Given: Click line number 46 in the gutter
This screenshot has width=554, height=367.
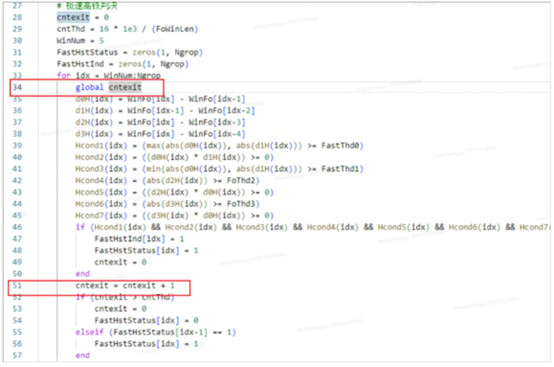Looking at the screenshot, I should (17, 227).
